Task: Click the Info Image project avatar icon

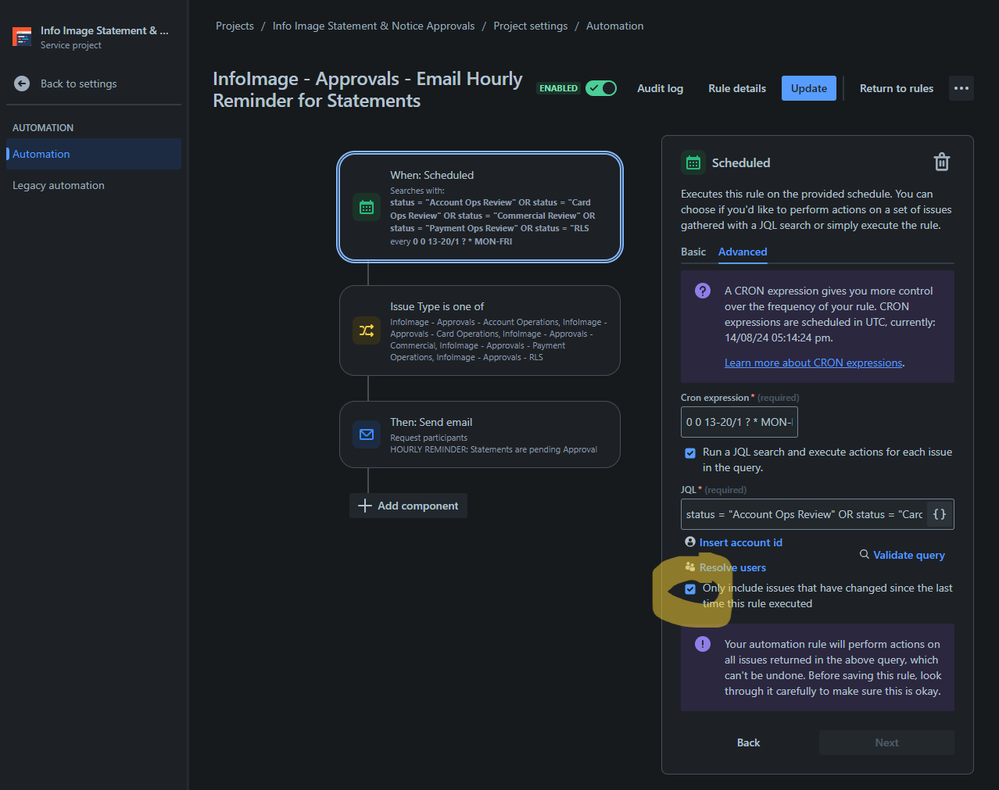Action: (22, 36)
